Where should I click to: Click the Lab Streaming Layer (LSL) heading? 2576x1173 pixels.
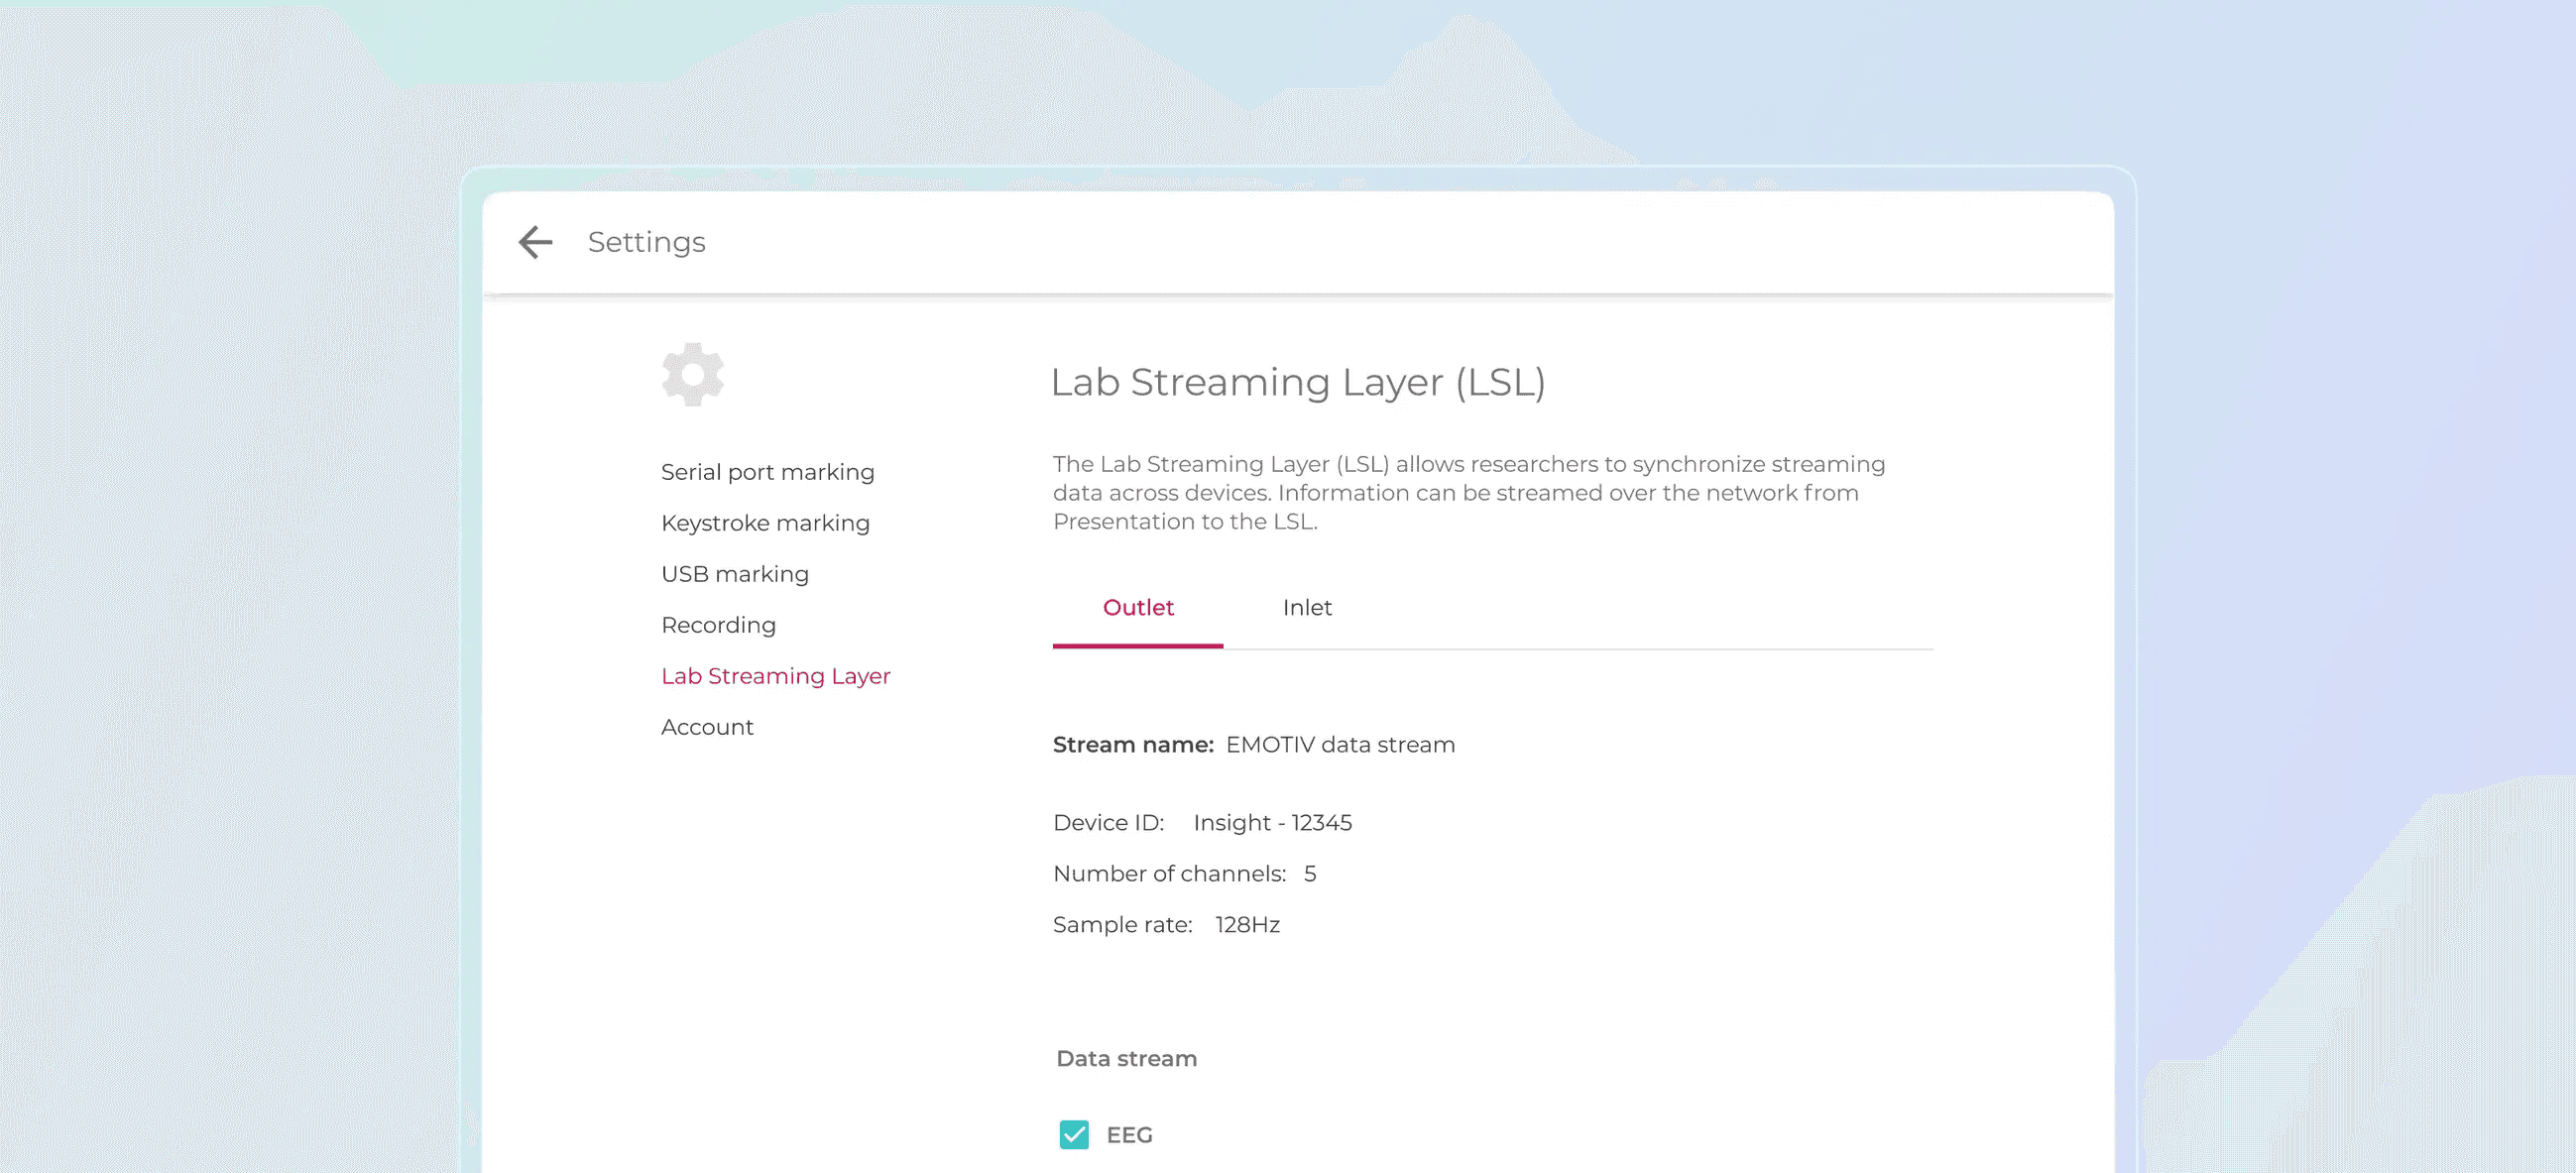(1297, 382)
